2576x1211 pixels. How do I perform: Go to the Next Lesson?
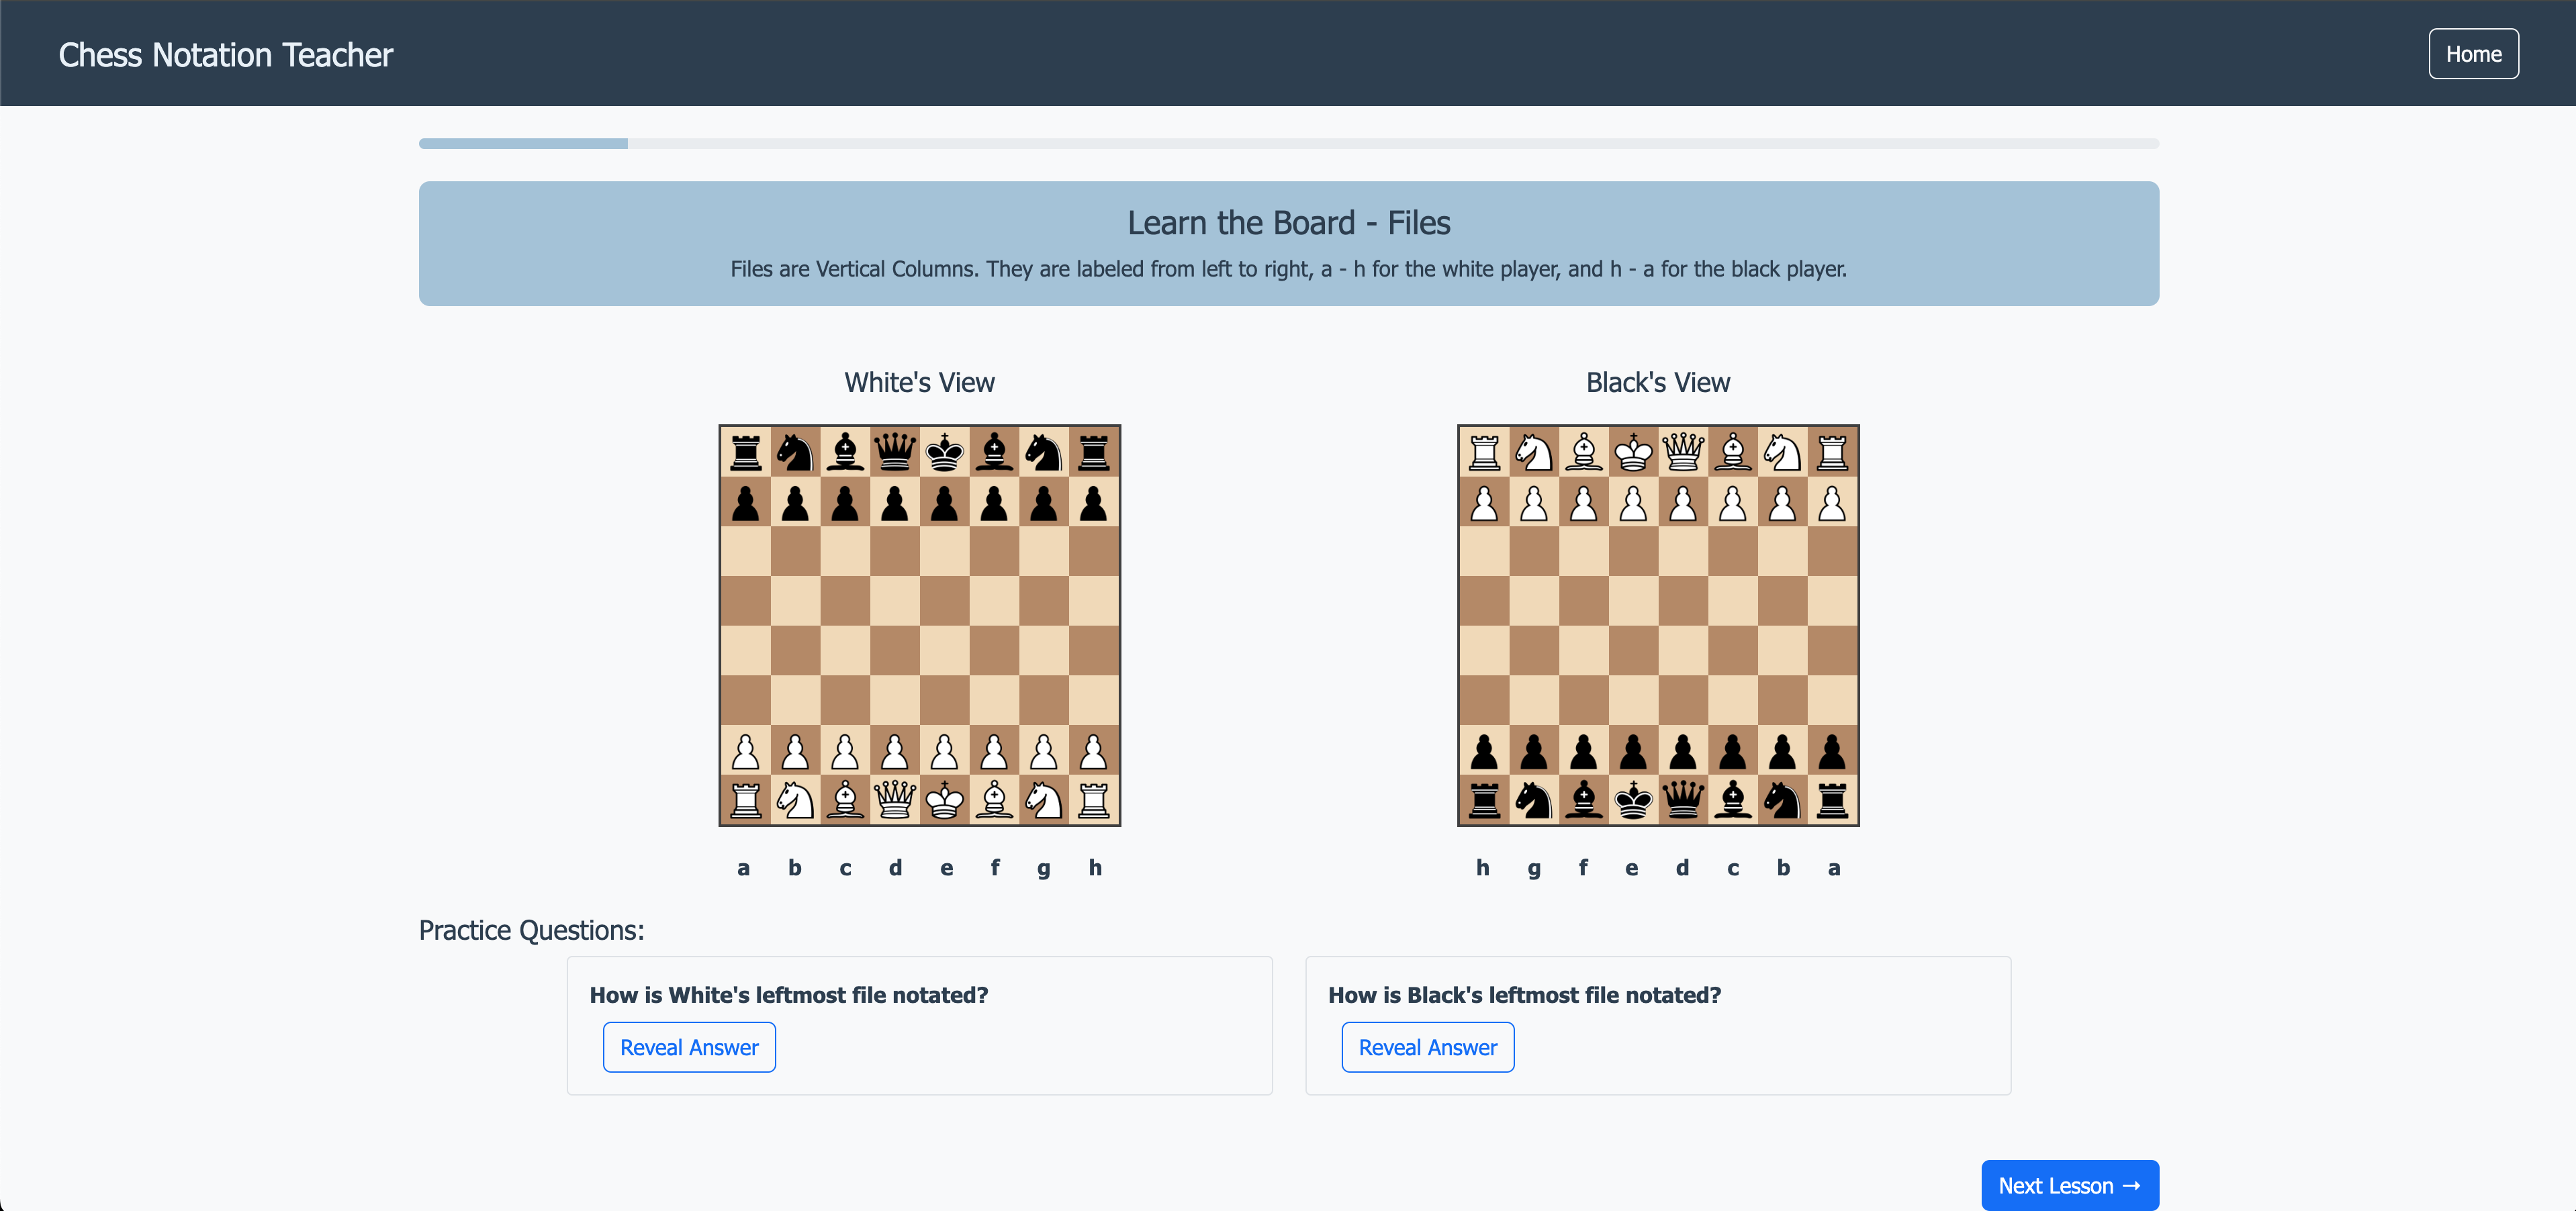coord(2069,1185)
